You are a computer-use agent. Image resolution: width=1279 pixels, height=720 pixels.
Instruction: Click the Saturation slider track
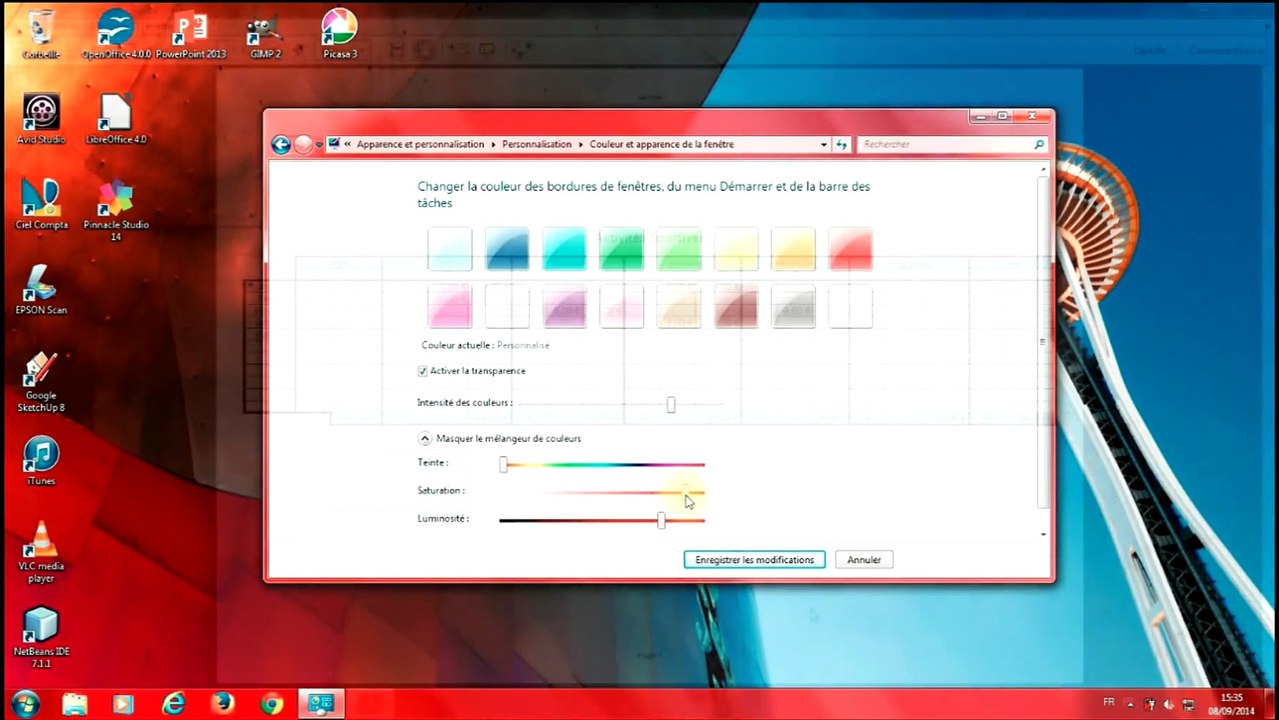[602, 492]
